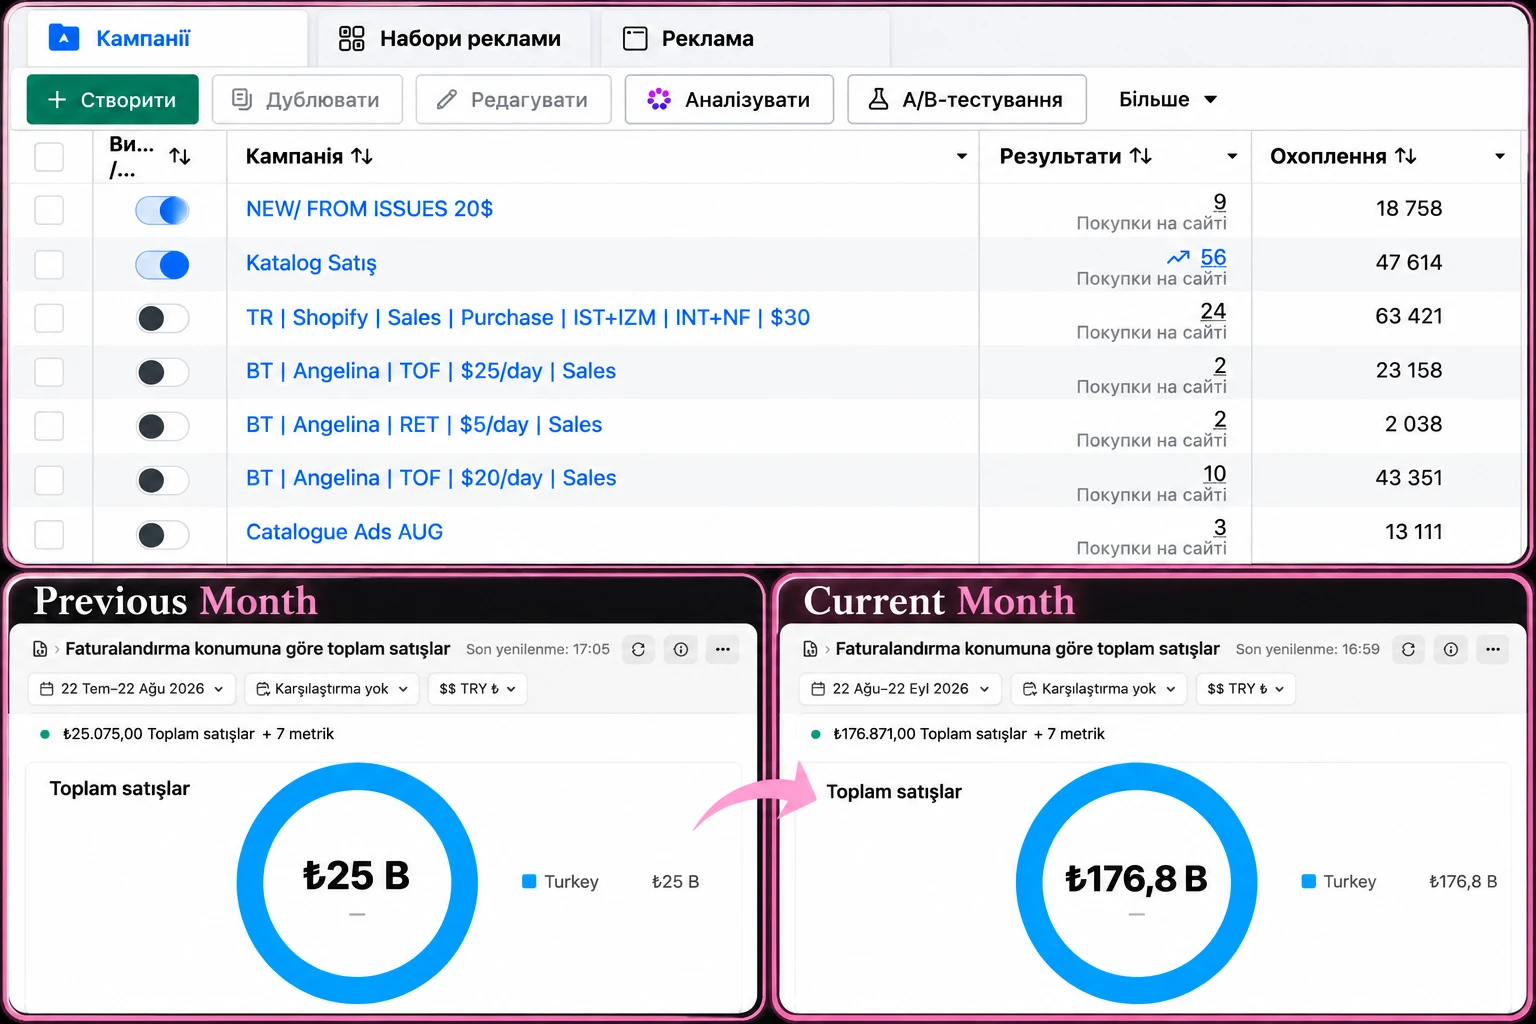The width and height of the screenshot is (1536, 1024).
Task: Click the Реклама window icon
Action: click(635, 39)
